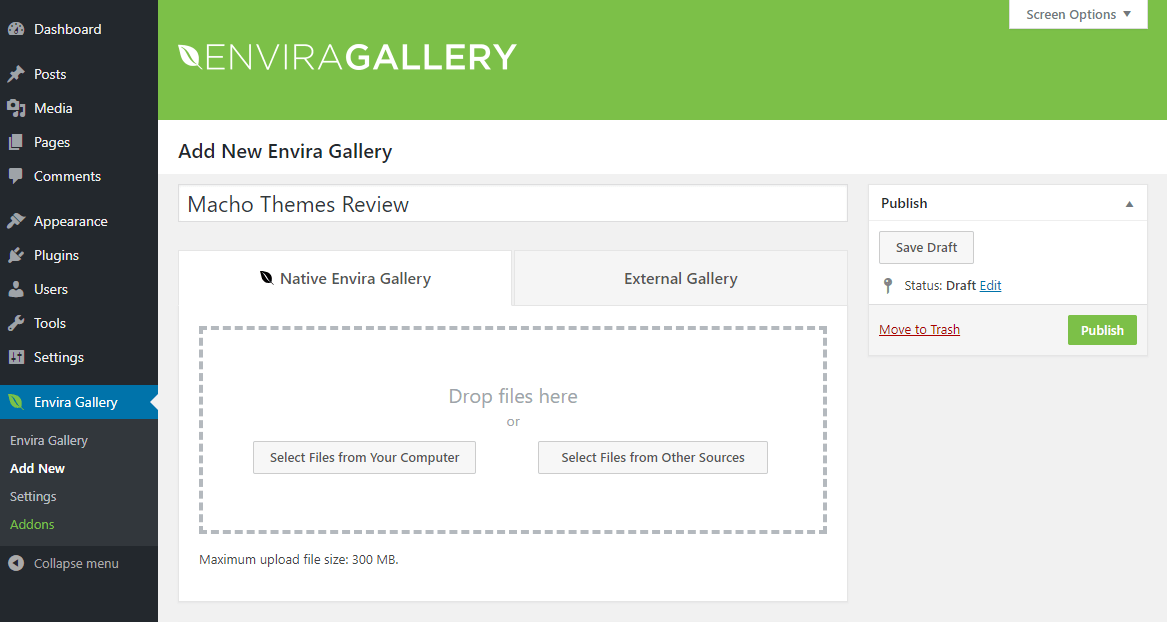Click the gallery title field 'Macho Themes Review'
Screen dimensions: 1167x622
coord(513,203)
